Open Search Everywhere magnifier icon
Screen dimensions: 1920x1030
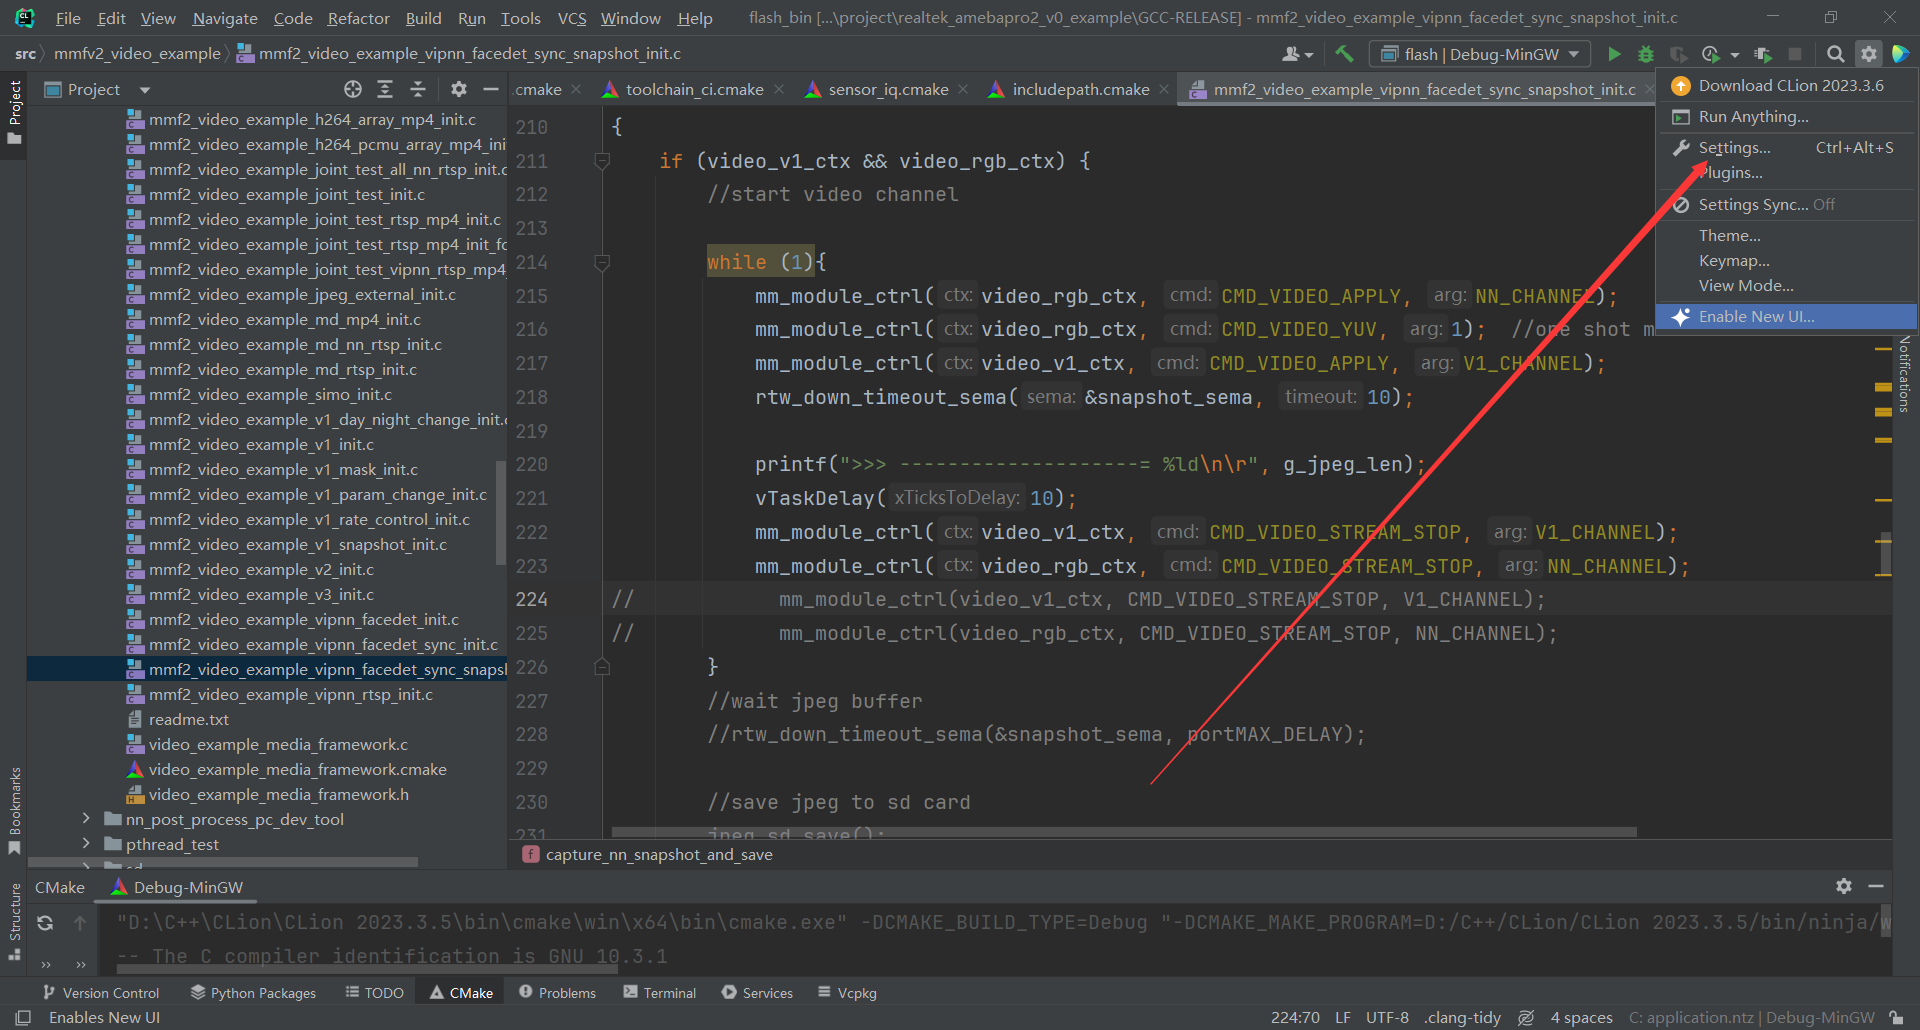pyautogui.click(x=1835, y=54)
